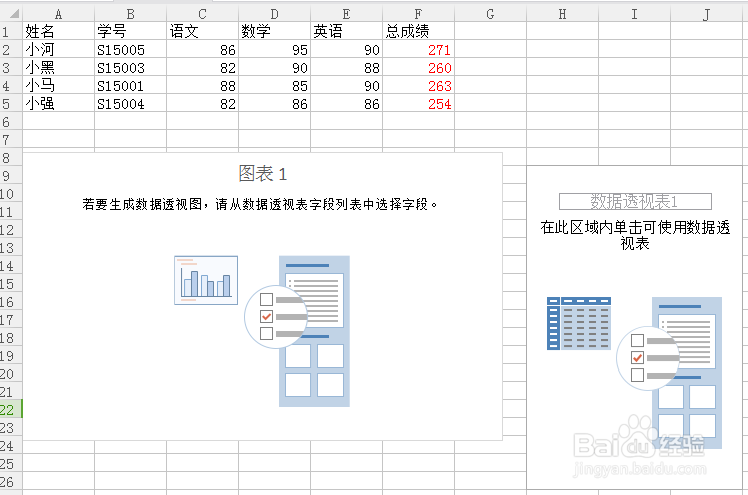Click the field list illustration in chart area

298,331
